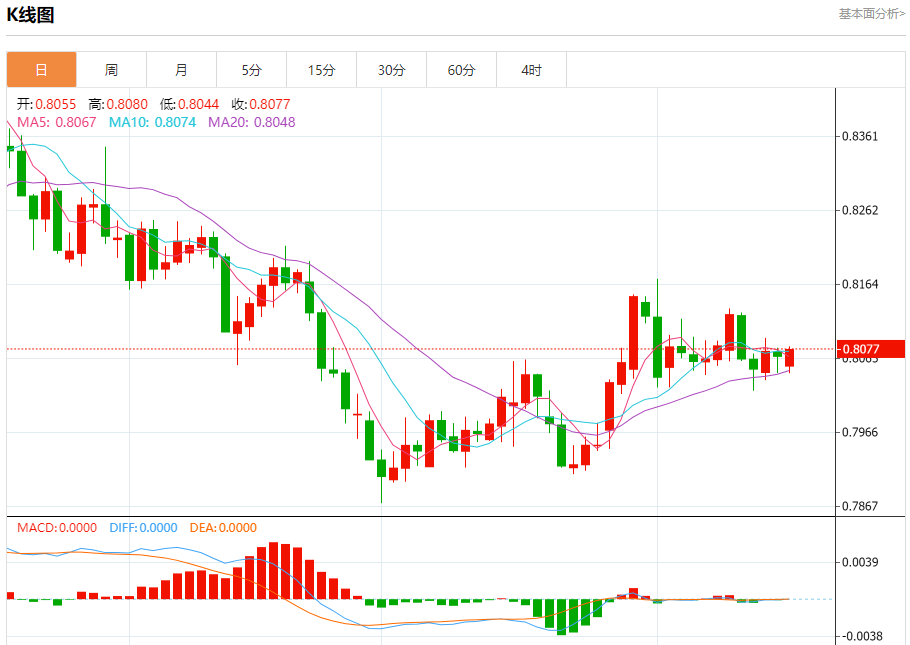
Task: Click the 0.8262 price axis label
Action: click(x=860, y=210)
